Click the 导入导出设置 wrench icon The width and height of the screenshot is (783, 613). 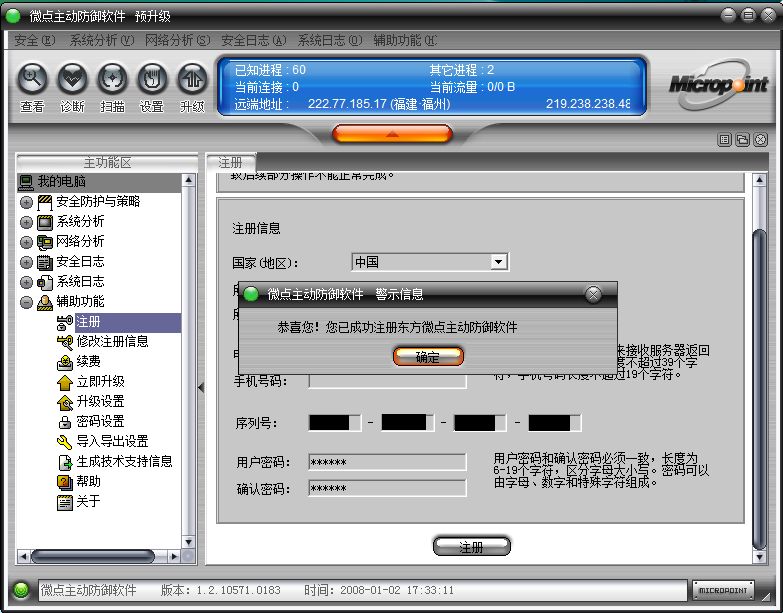(x=65, y=442)
